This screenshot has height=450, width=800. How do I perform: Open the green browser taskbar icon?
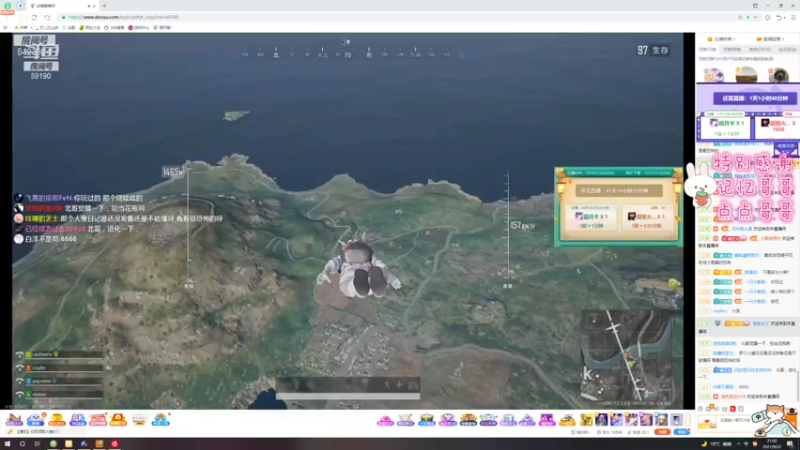[53, 444]
